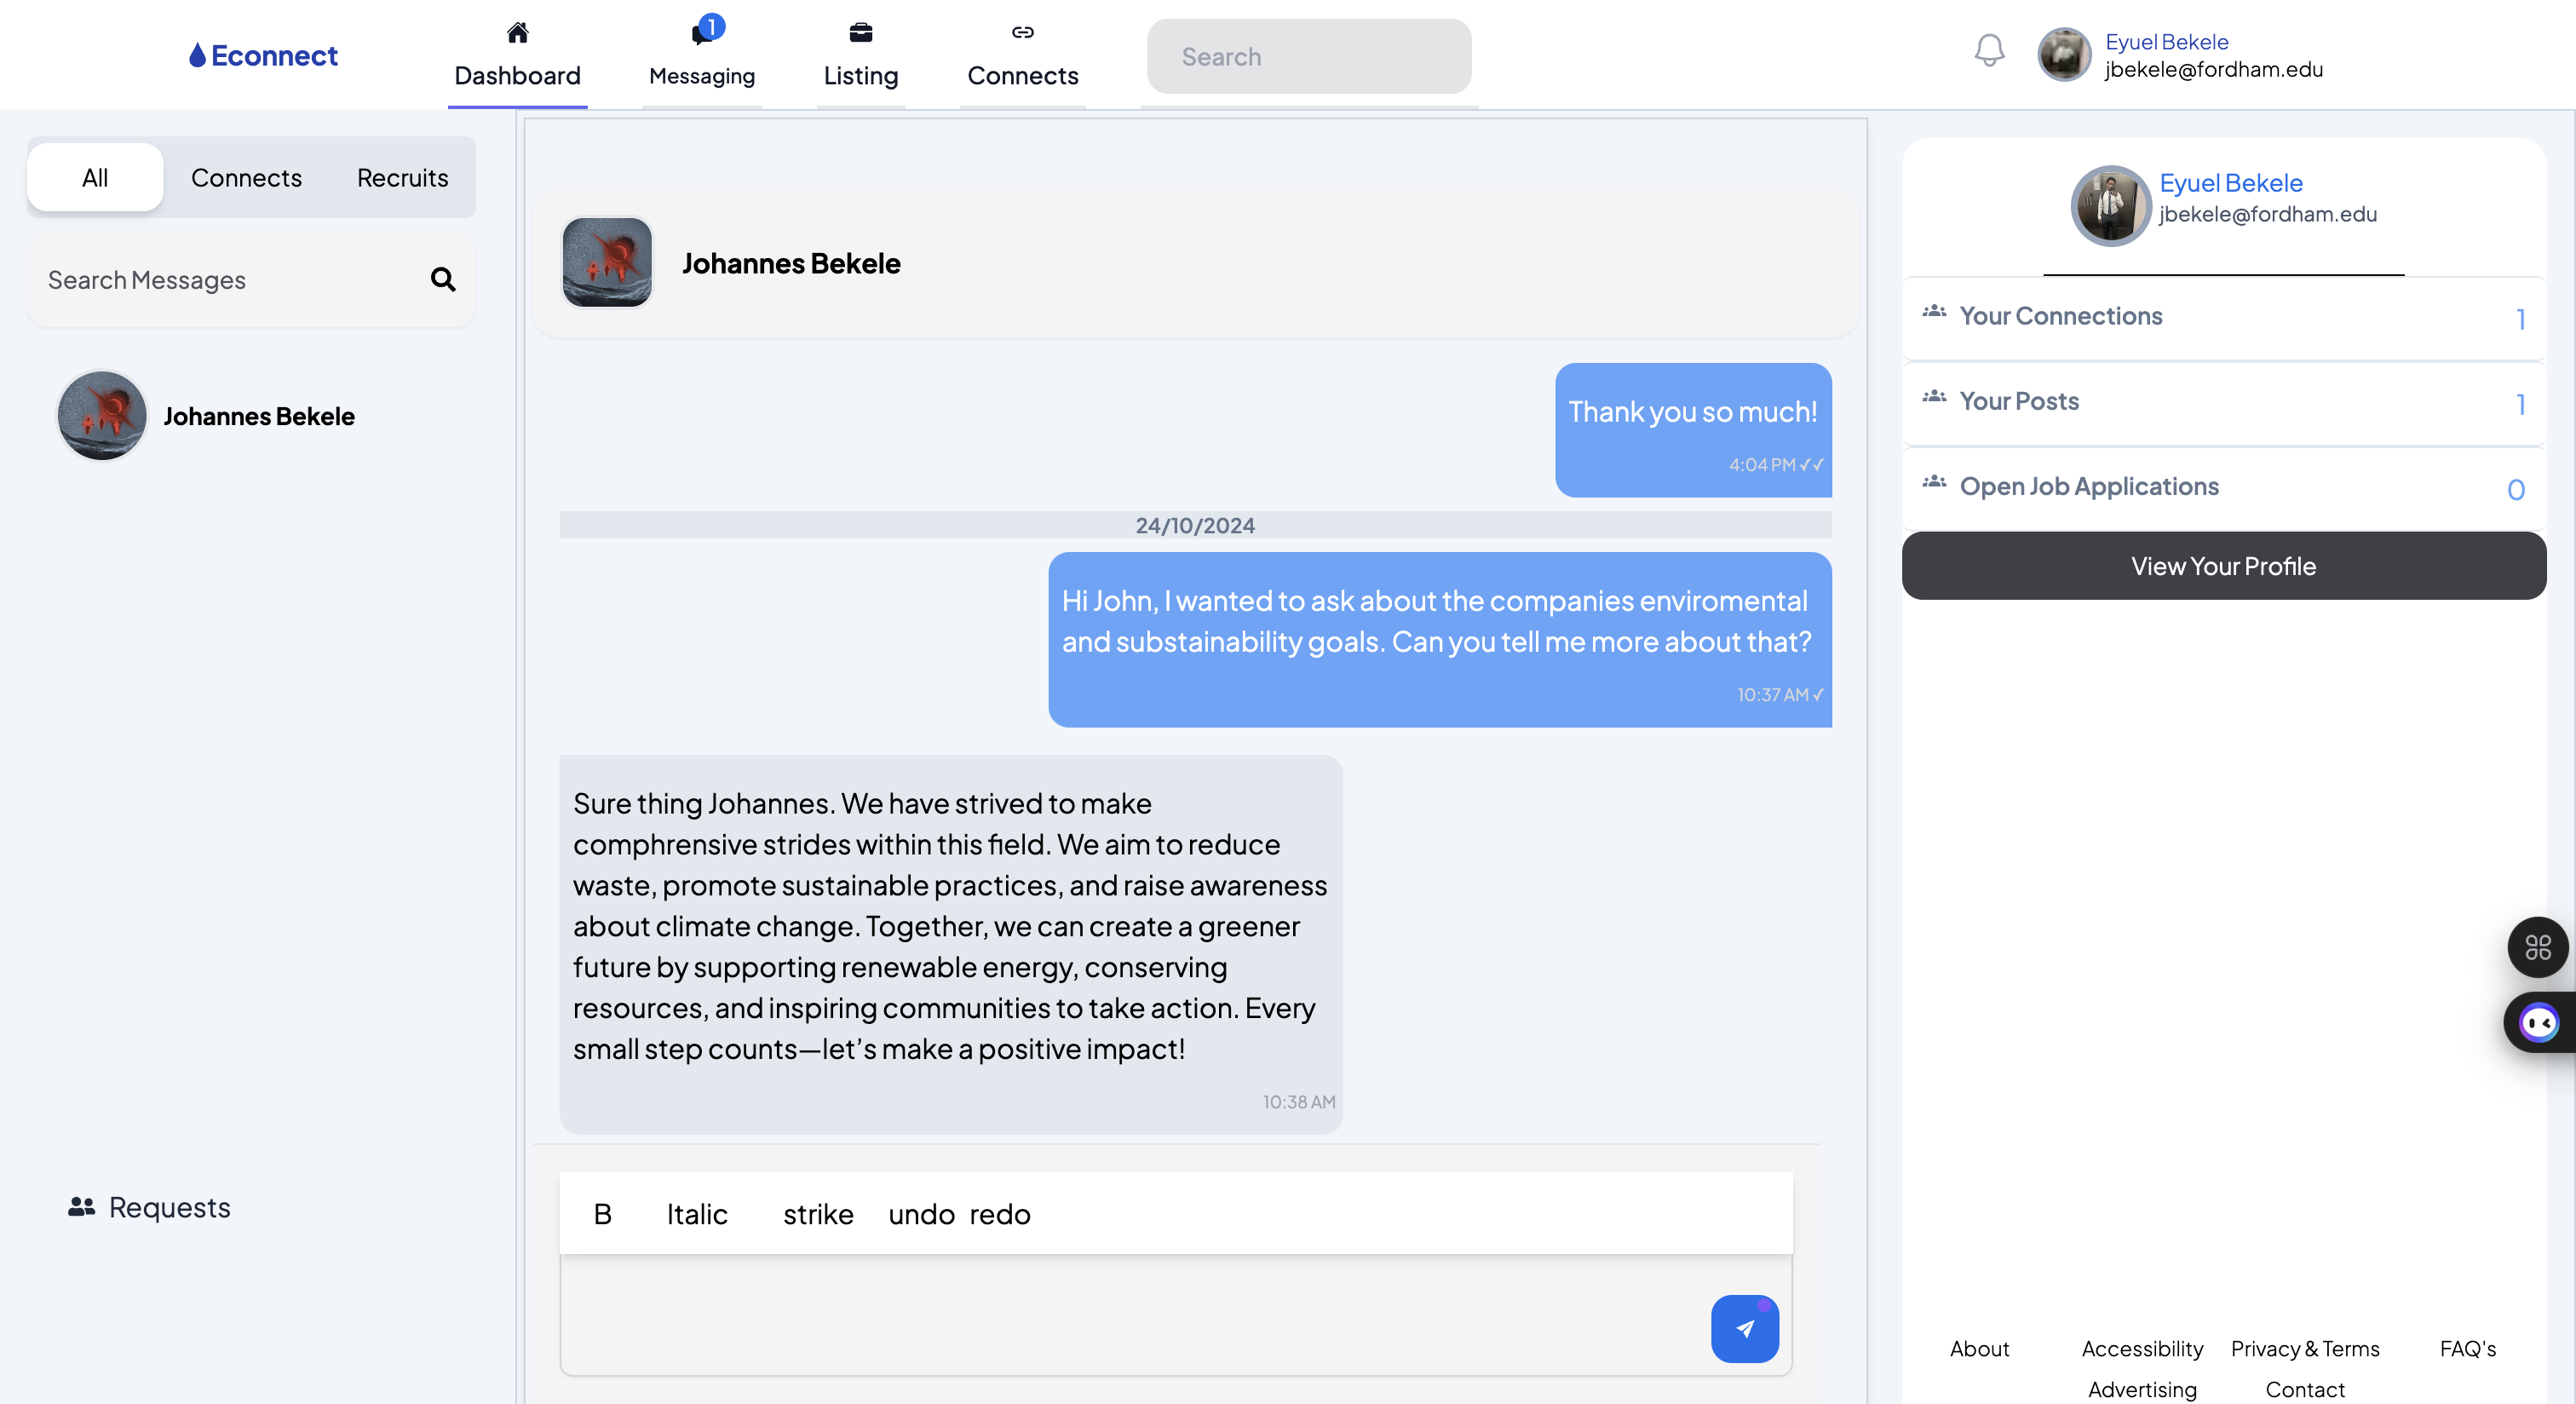The width and height of the screenshot is (2576, 1404).
Task: Click the search magnifier in Search Messages
Action: [443, 279]
